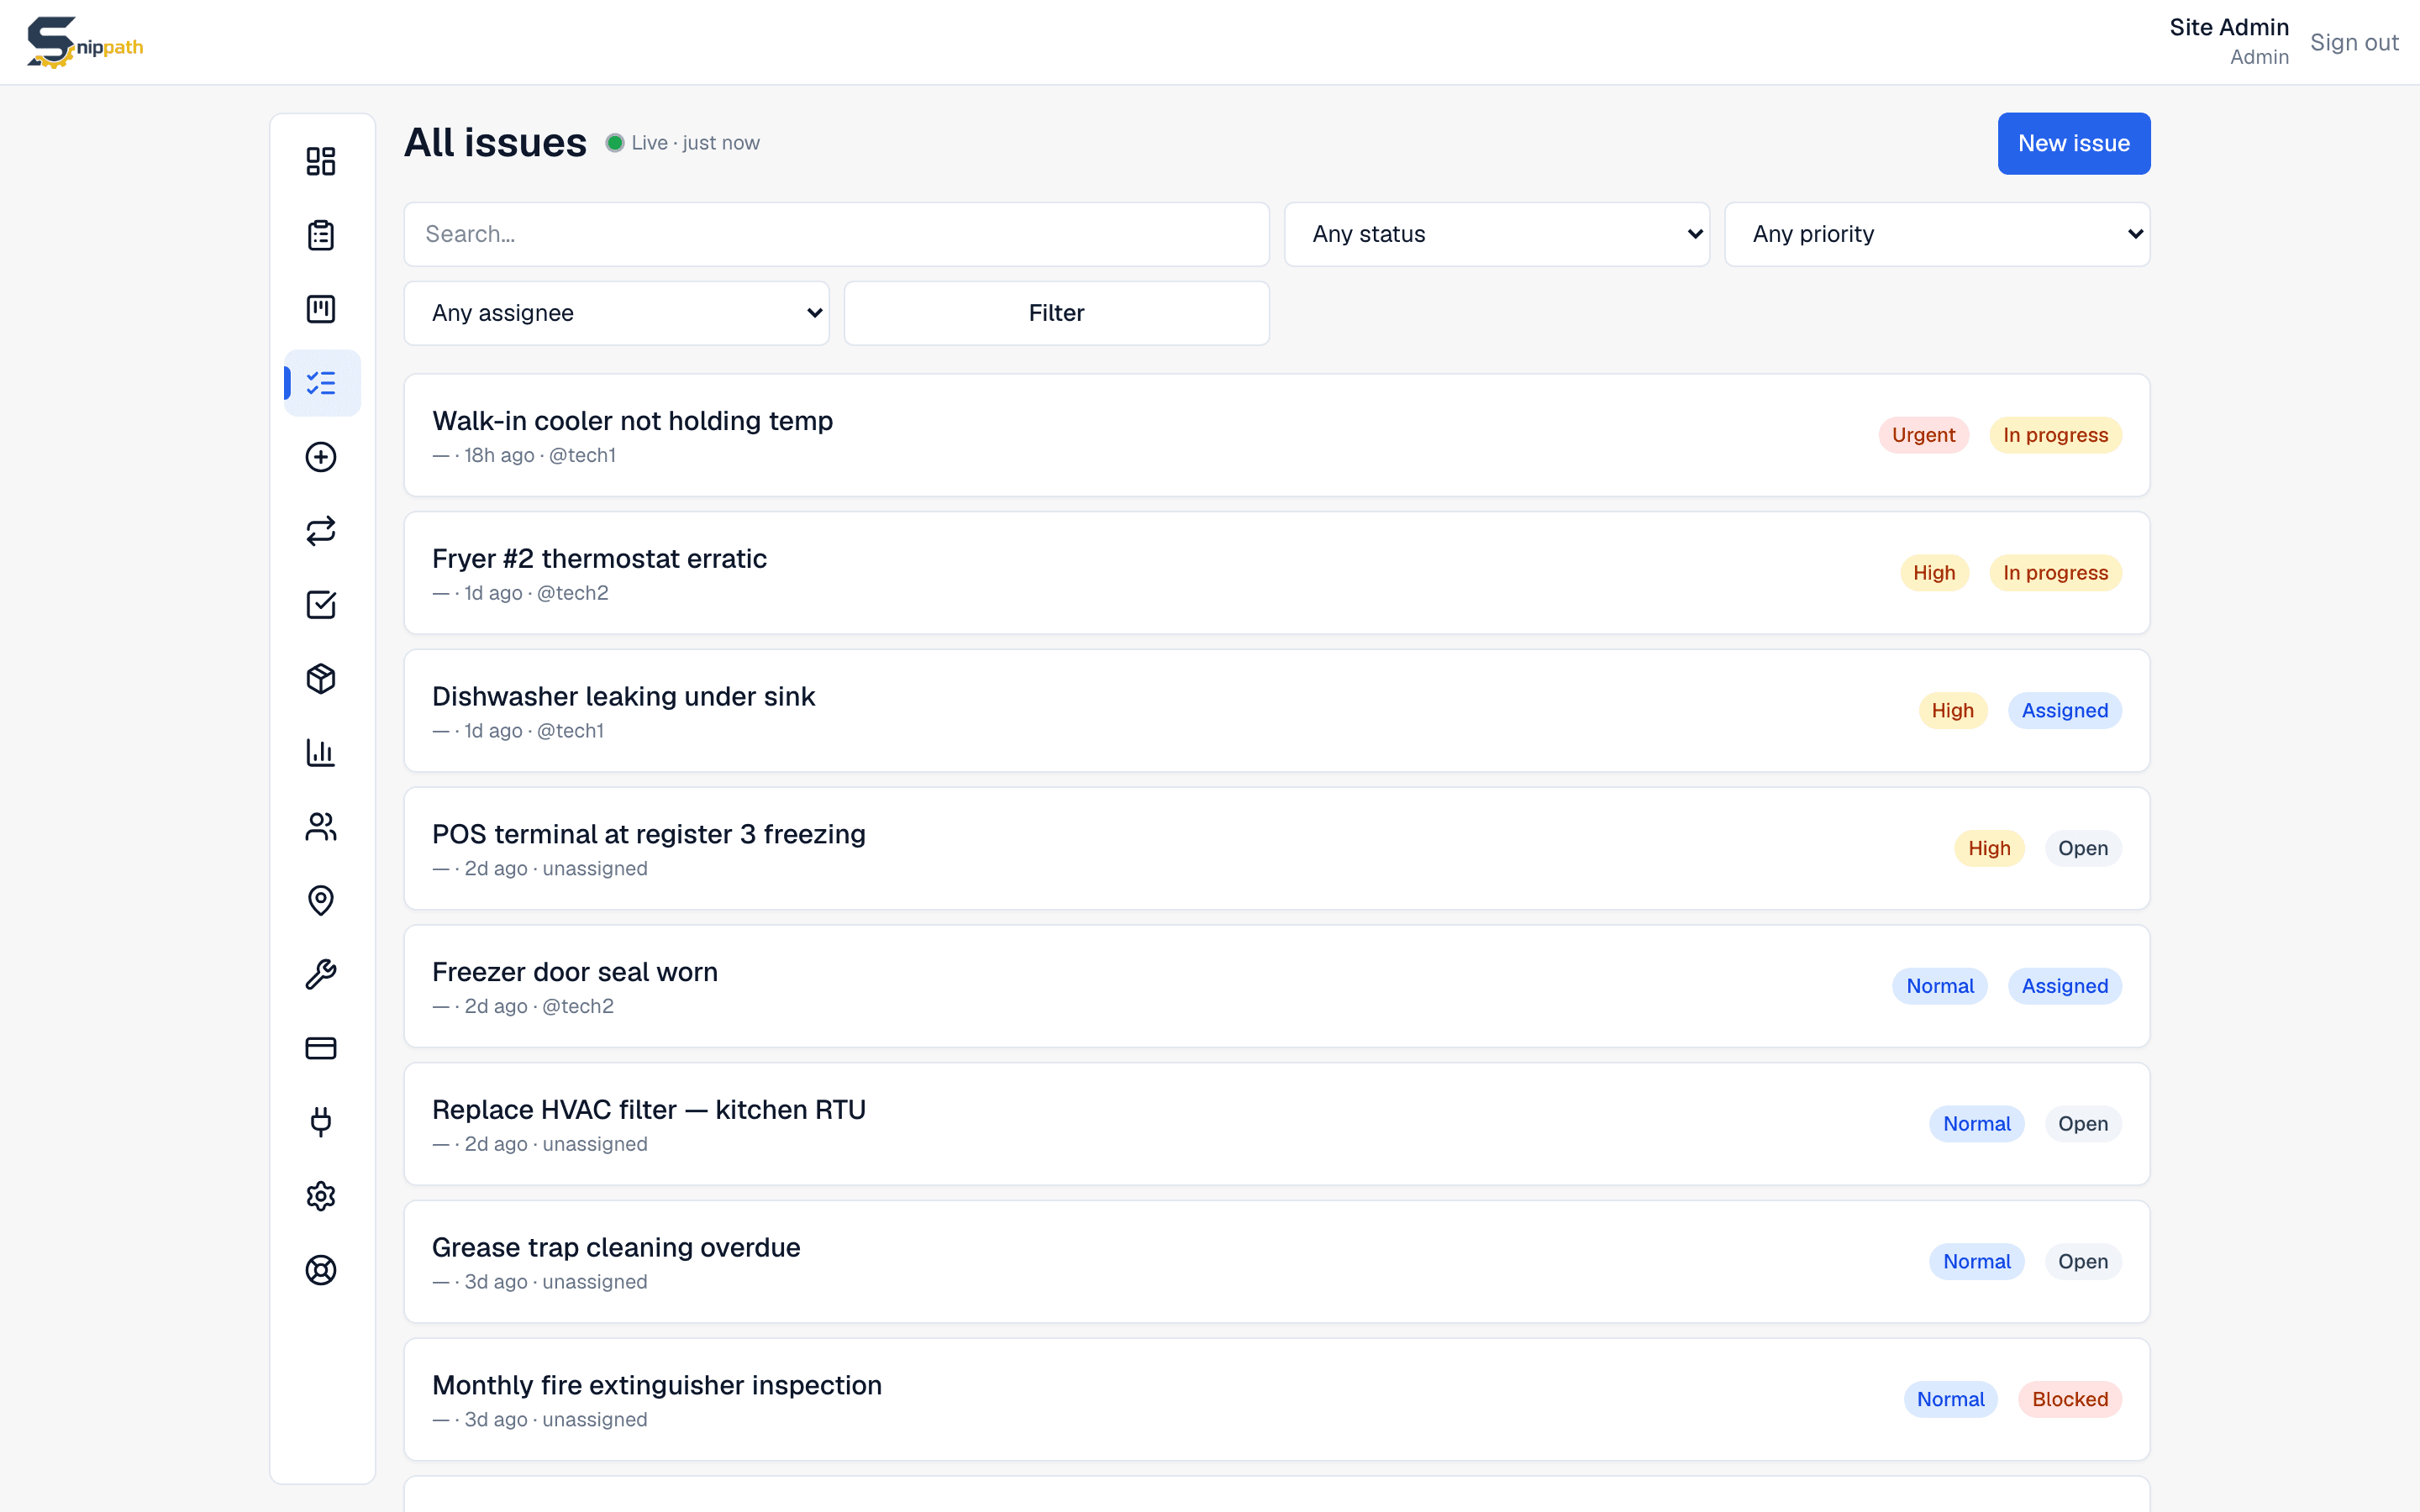The image size is (2420, 1512).
Task: Open the lifebuoy support icon
Action: click(x=321, y=1270)
